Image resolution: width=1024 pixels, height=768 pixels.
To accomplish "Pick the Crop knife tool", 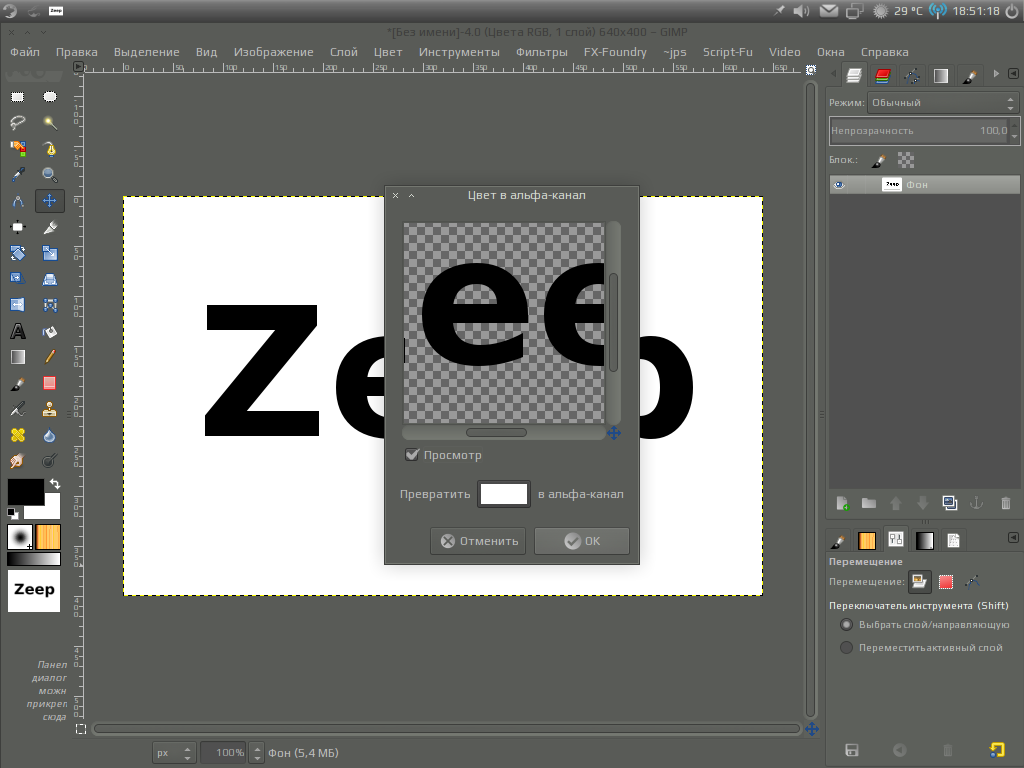I will pos(50,227).
